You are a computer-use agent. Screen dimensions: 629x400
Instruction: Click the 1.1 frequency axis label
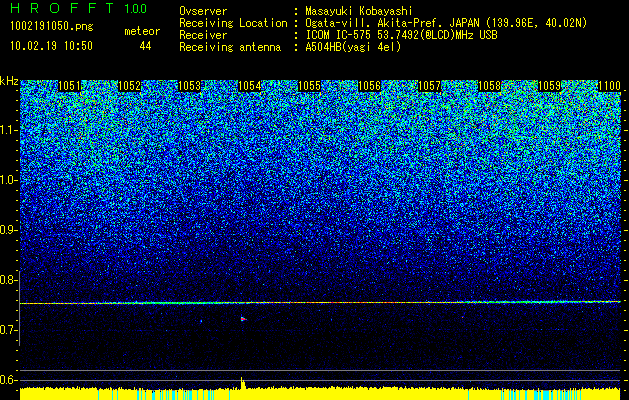click(9, 130)
